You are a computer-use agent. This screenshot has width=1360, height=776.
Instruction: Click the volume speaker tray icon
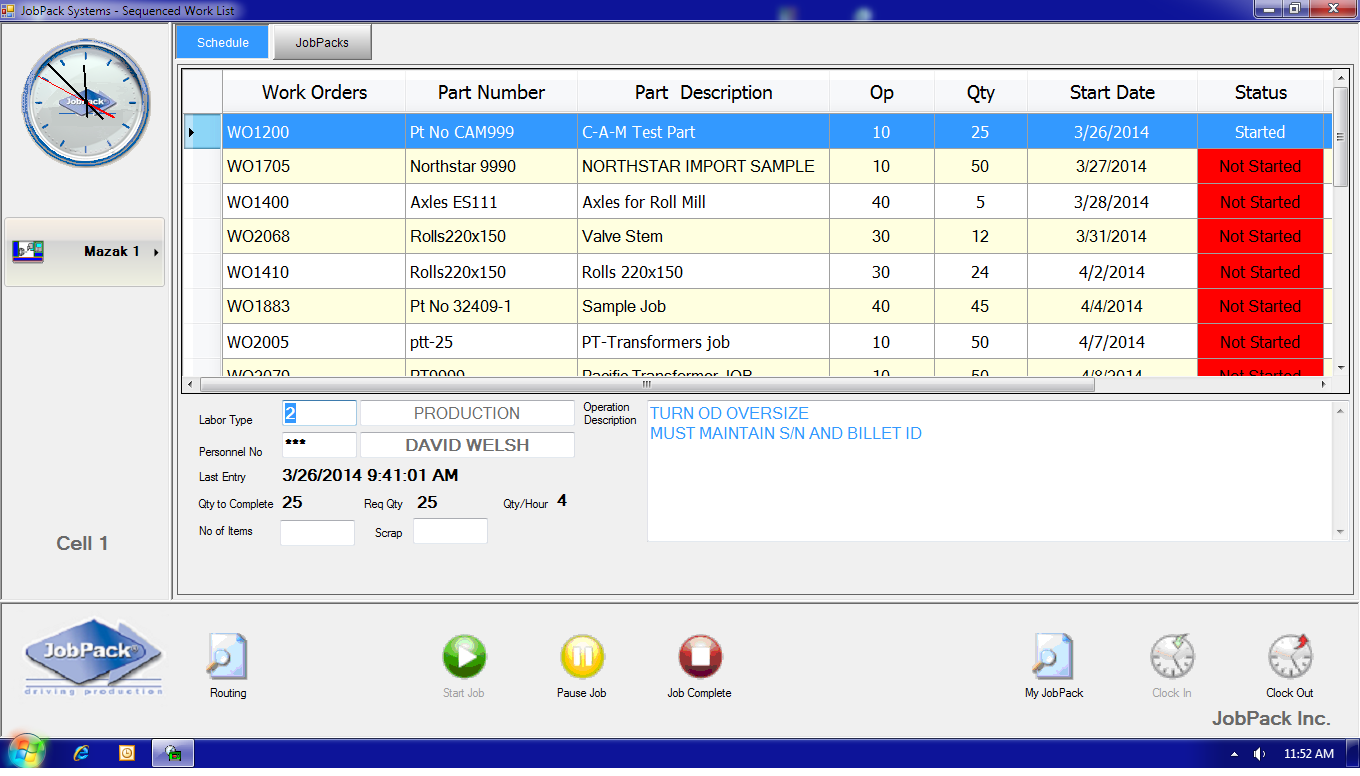click(1260, 753)
